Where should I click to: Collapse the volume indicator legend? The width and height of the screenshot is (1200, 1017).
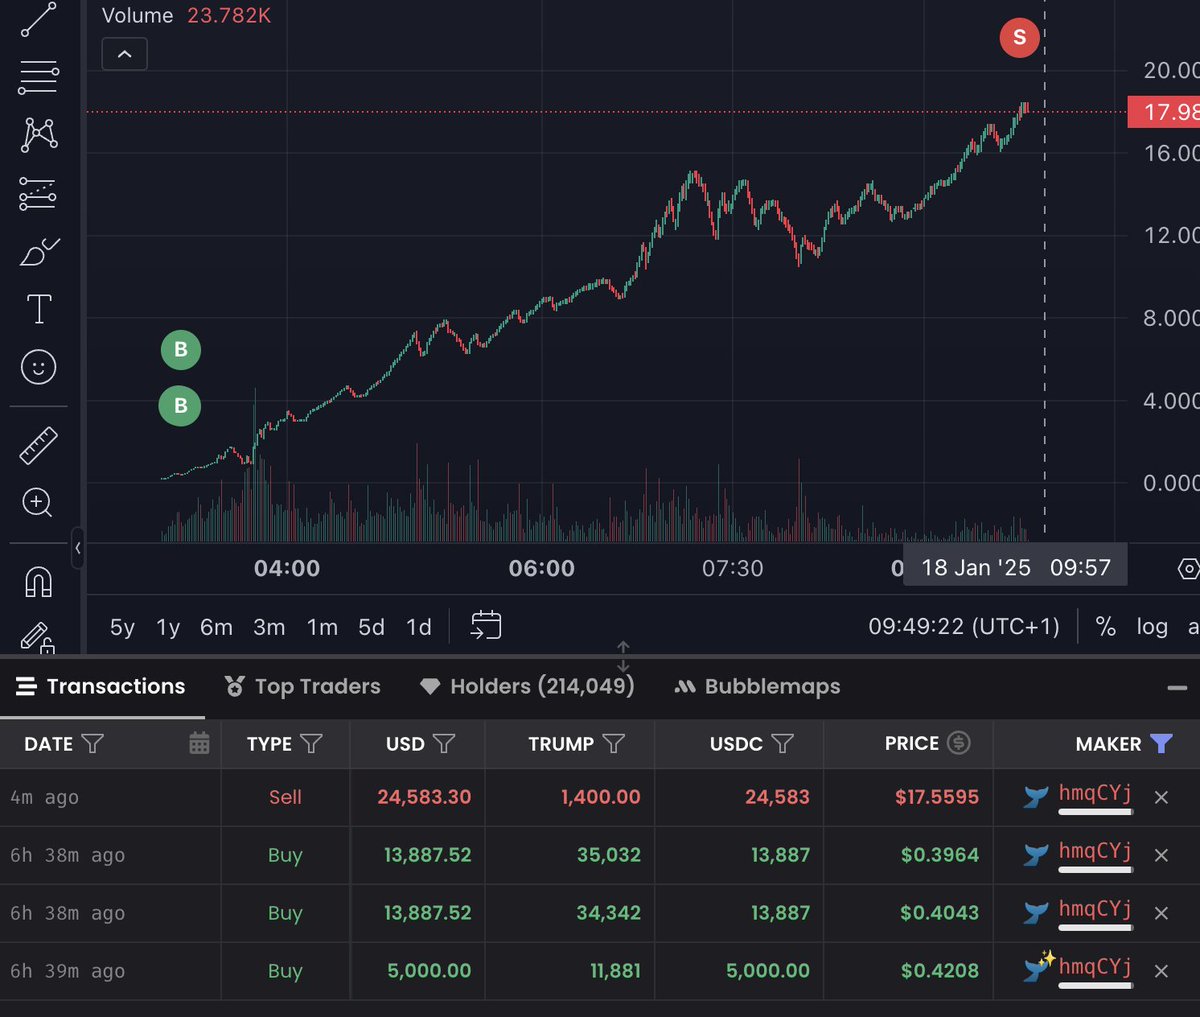(125, 54)
